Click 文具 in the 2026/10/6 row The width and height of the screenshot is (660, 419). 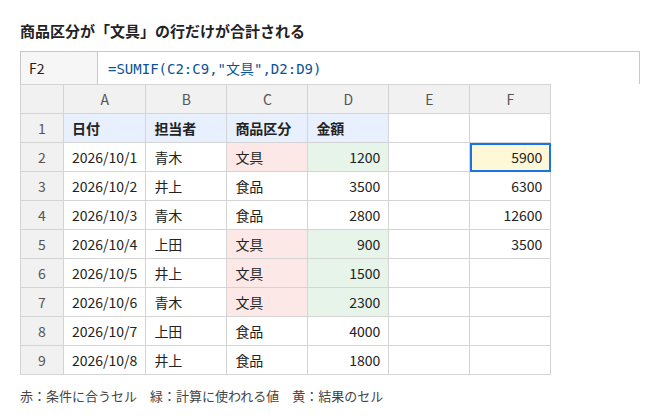point(267,303)
